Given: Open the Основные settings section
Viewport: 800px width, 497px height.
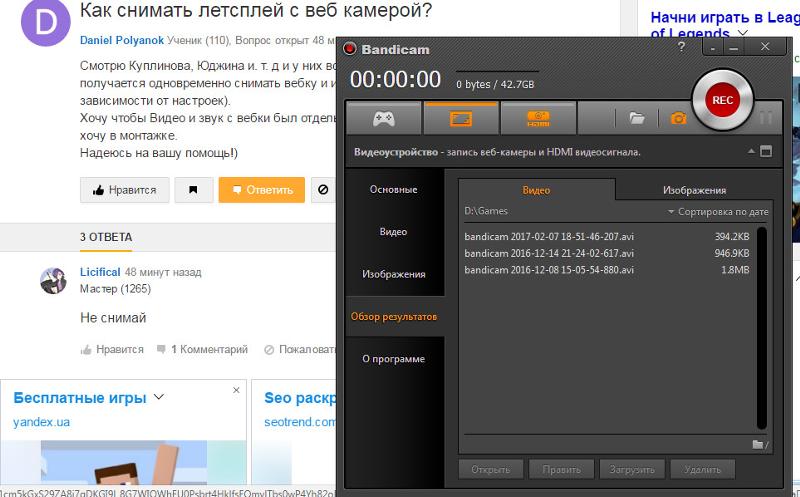Looking at the screenshot, I should 393,189.
